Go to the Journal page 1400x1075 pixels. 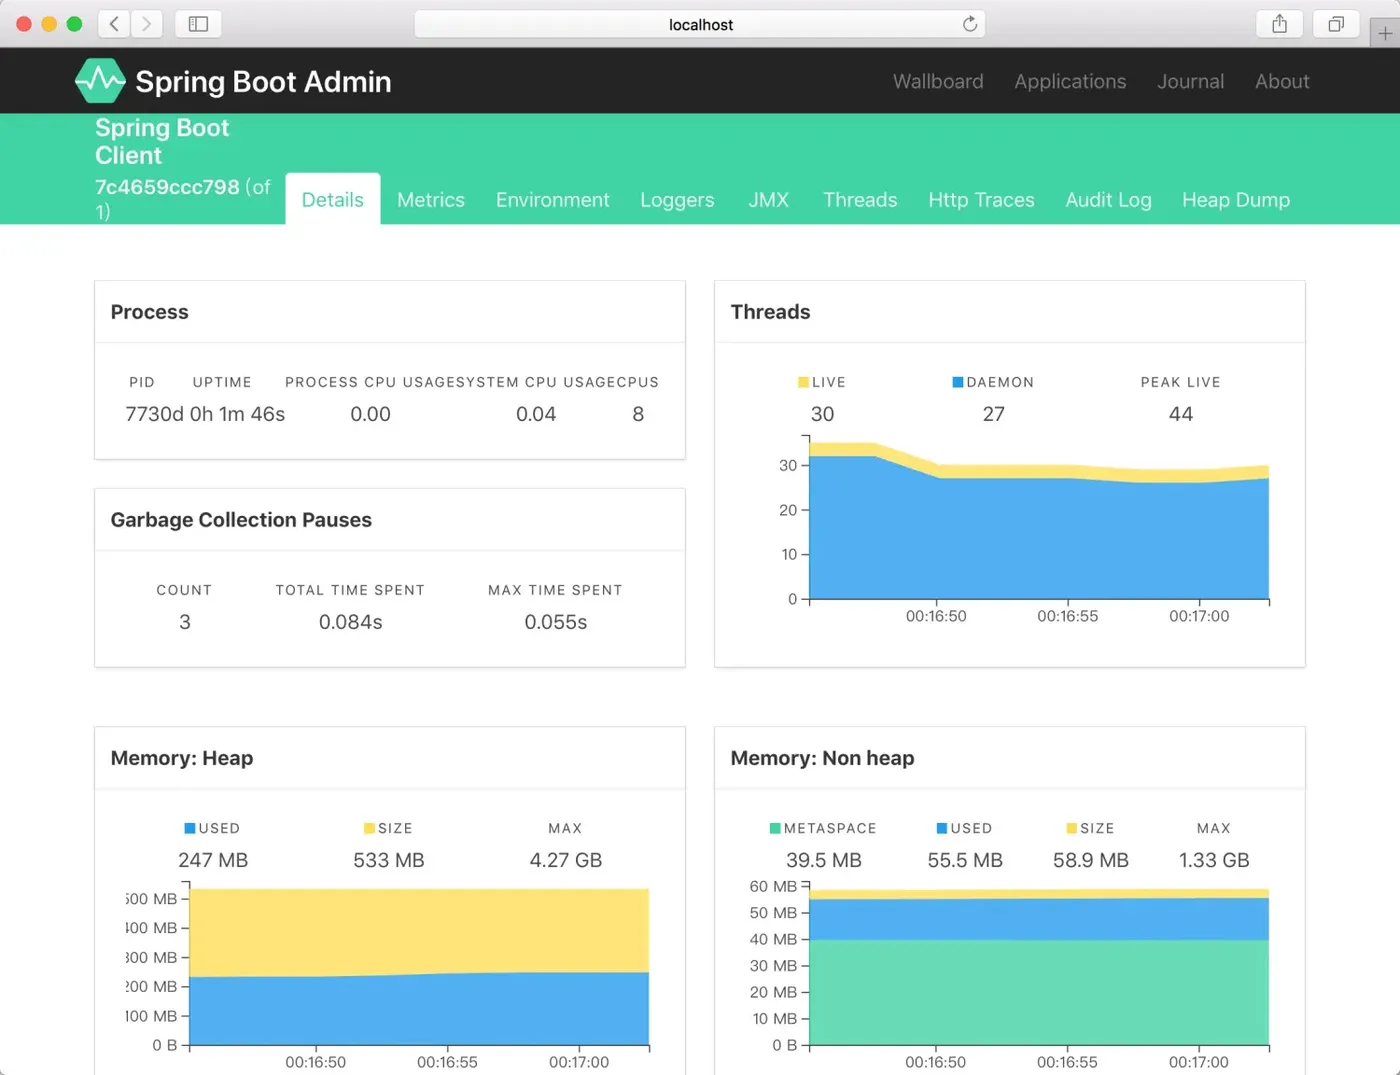click(1190, 81)
